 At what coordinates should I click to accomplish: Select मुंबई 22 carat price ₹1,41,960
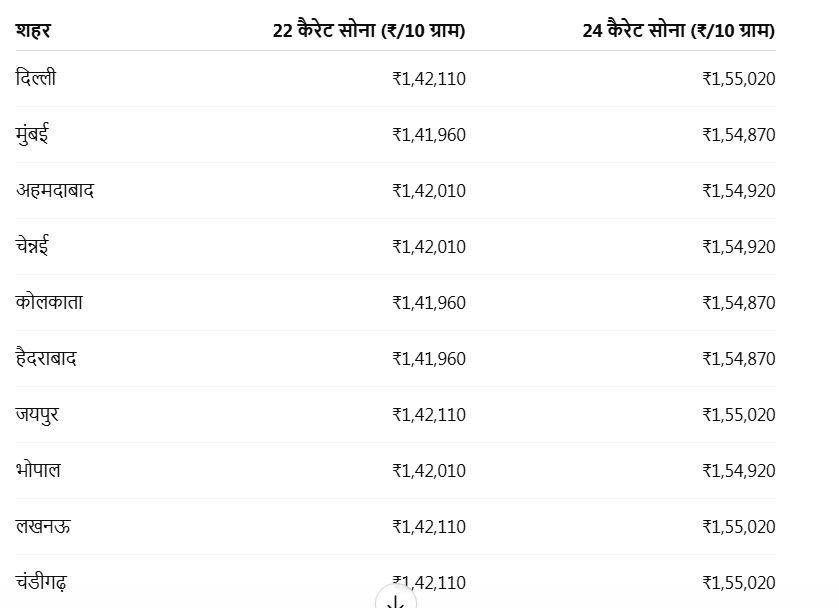click(x=429, y=135)
